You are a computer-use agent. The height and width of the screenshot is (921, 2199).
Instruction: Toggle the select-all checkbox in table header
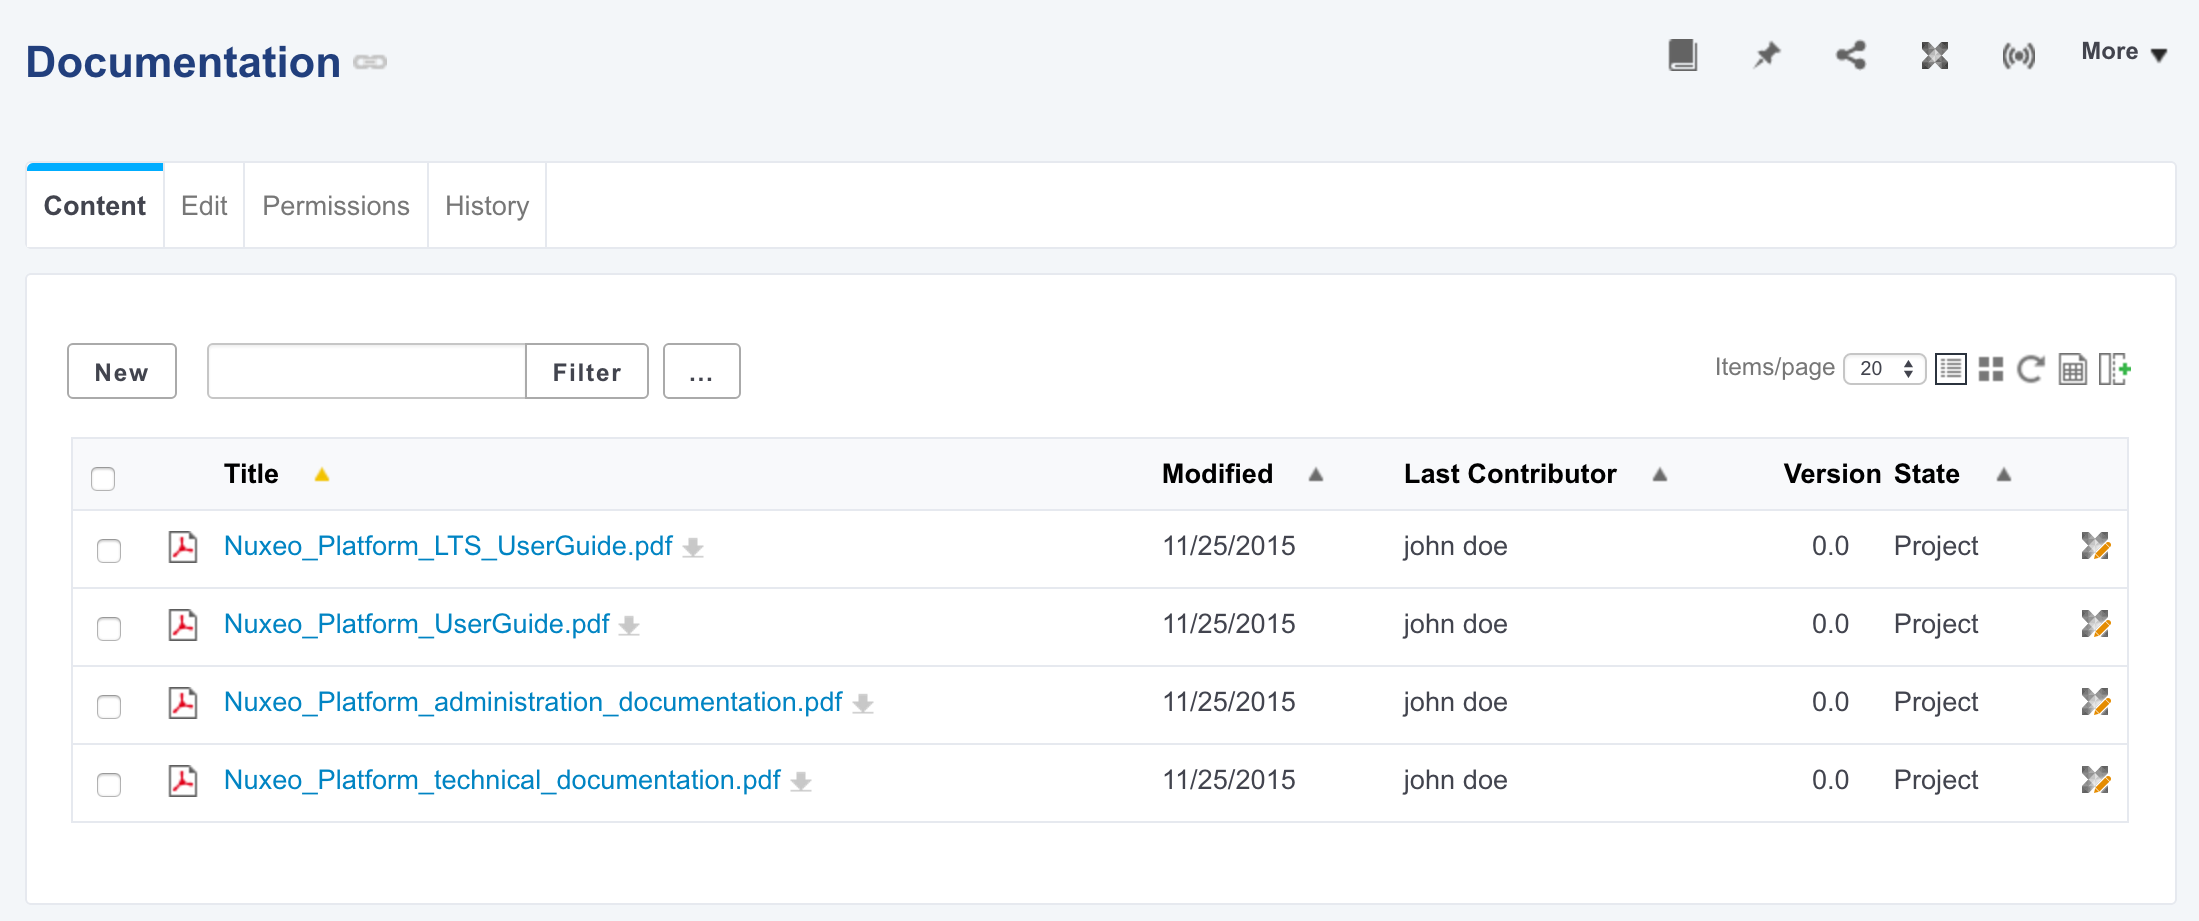[x=103, y=478]
